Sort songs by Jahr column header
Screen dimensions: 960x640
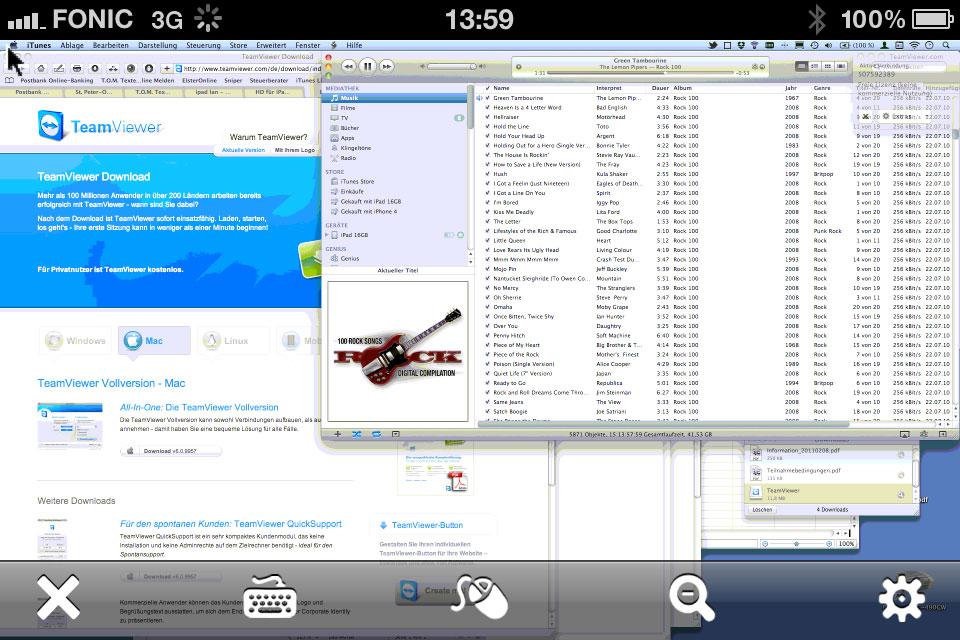tap(791, 88)
